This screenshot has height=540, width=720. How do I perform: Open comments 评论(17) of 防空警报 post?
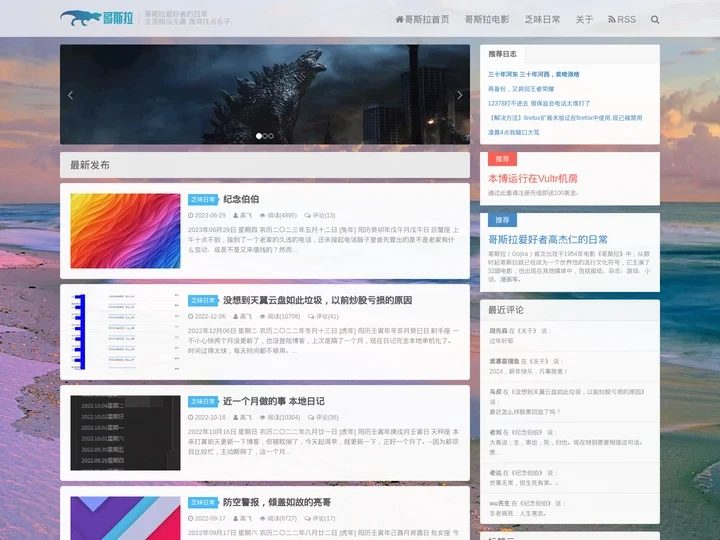(x=320, y=518)
